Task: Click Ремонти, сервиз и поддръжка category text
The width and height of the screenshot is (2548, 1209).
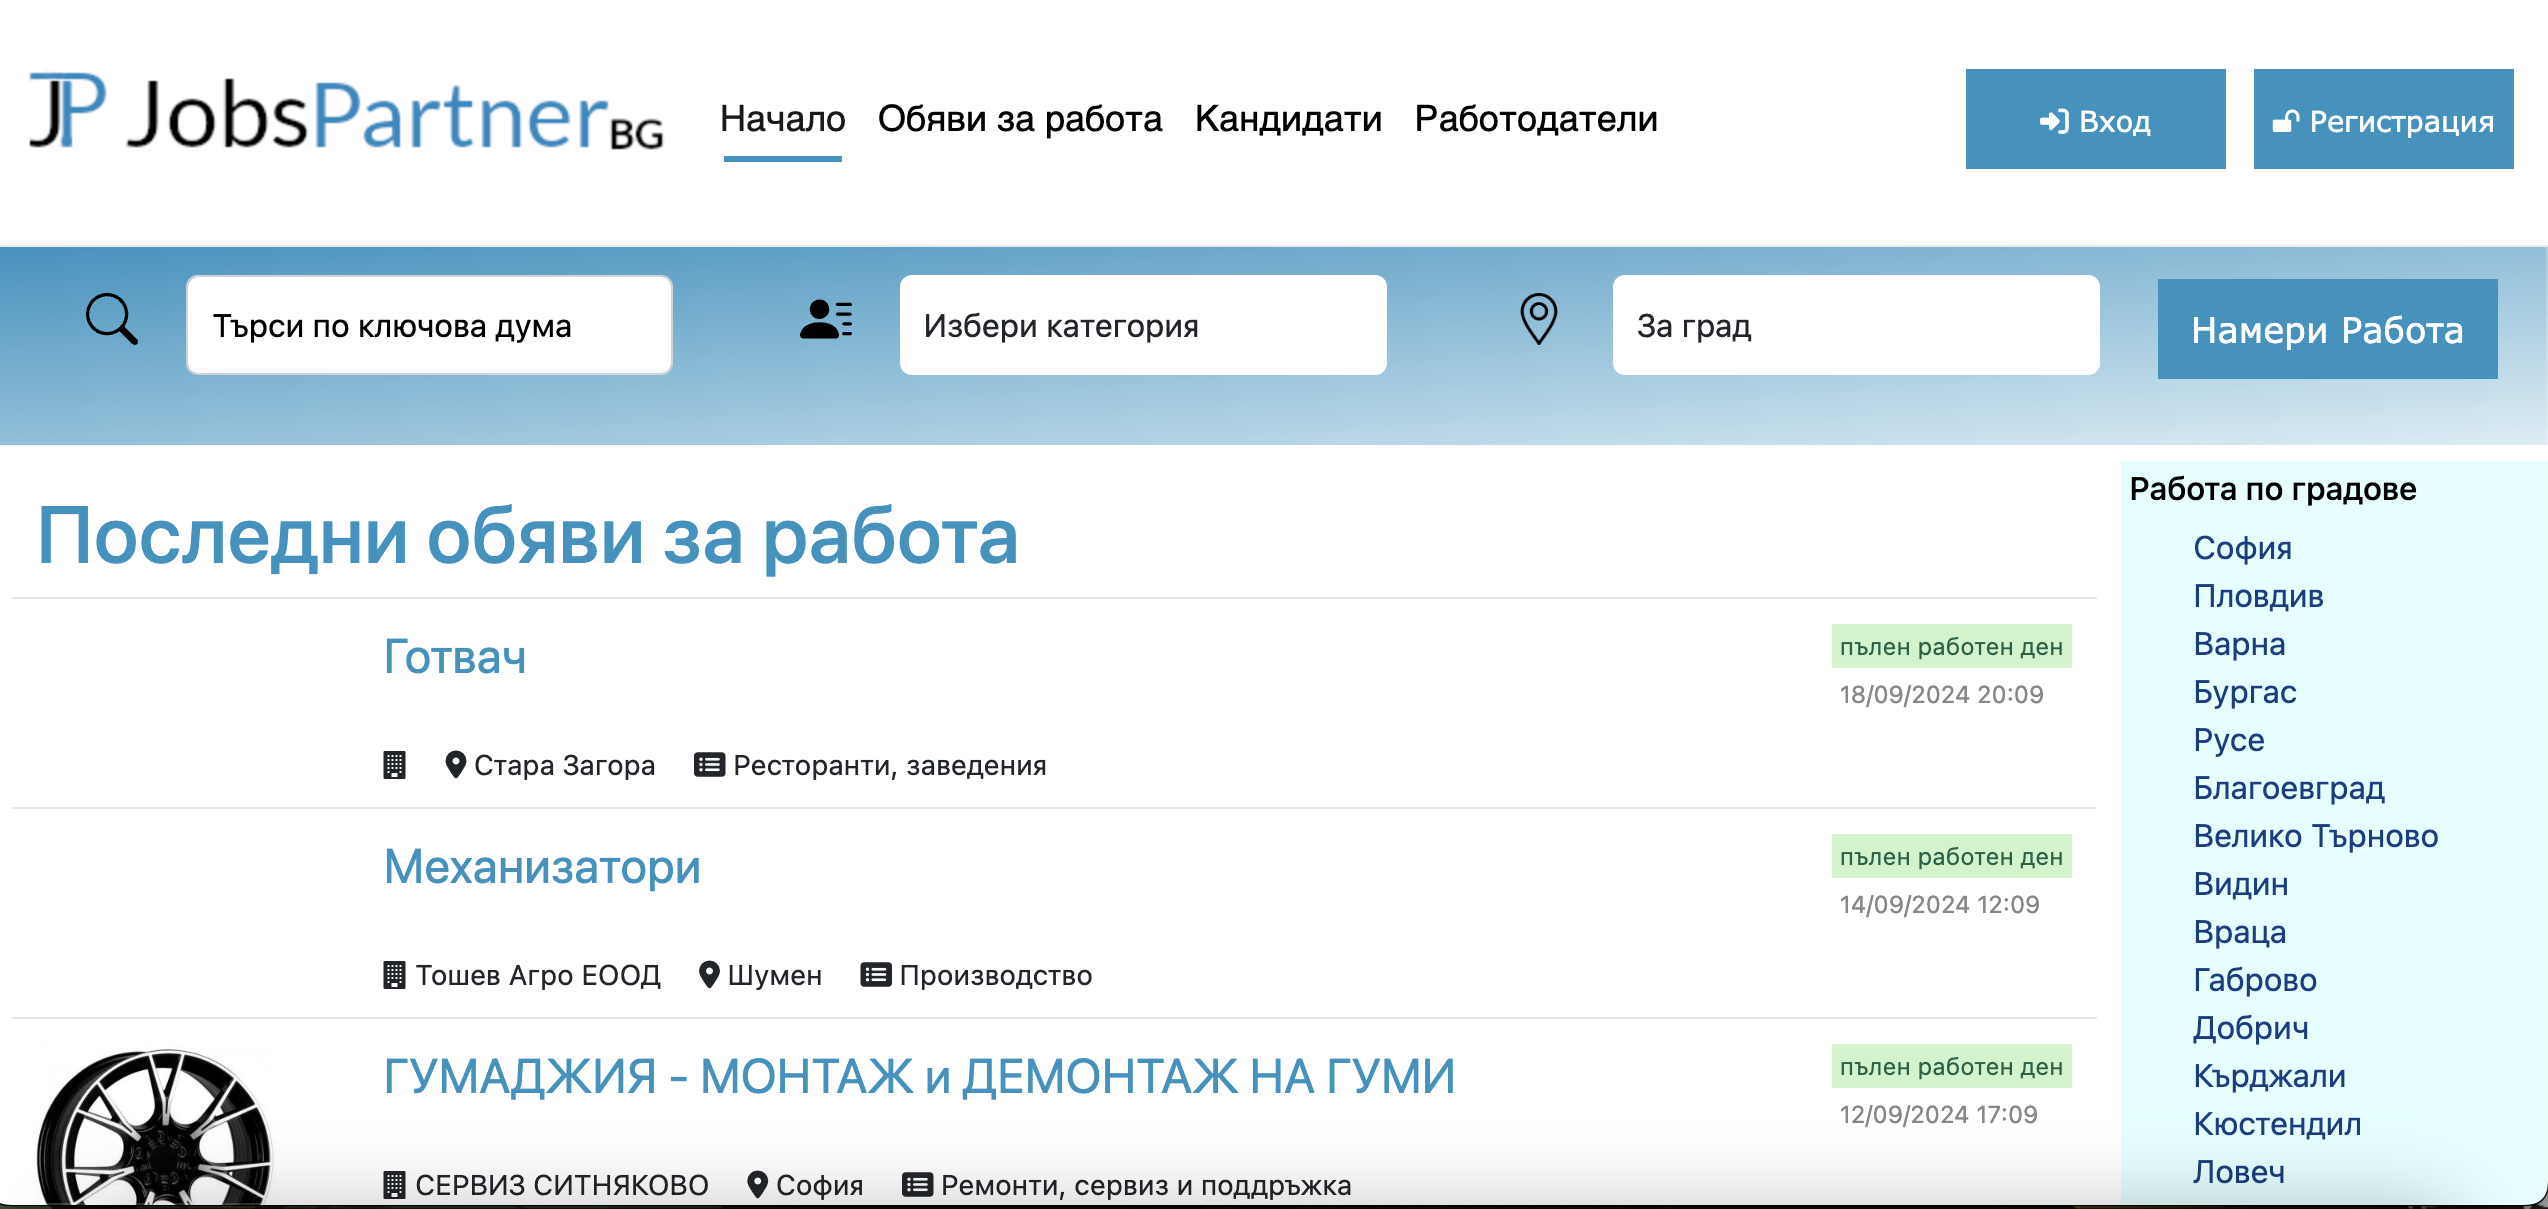Action: click(1146, 1185)
